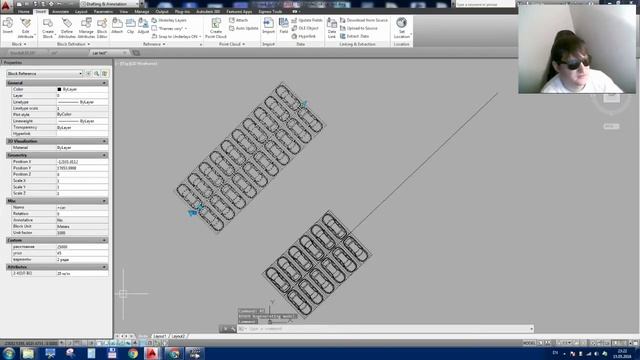The image size is (640, 360).
Task: Insert a Field
Action: (x=284, y=26)
